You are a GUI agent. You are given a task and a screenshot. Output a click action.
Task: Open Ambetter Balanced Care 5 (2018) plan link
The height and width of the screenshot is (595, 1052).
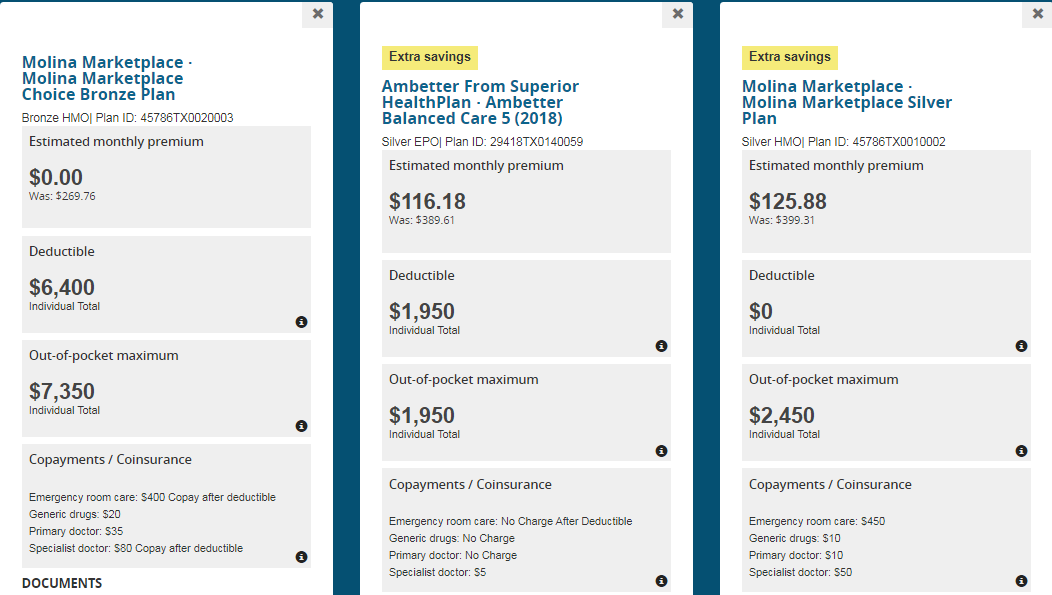(480, 102)
